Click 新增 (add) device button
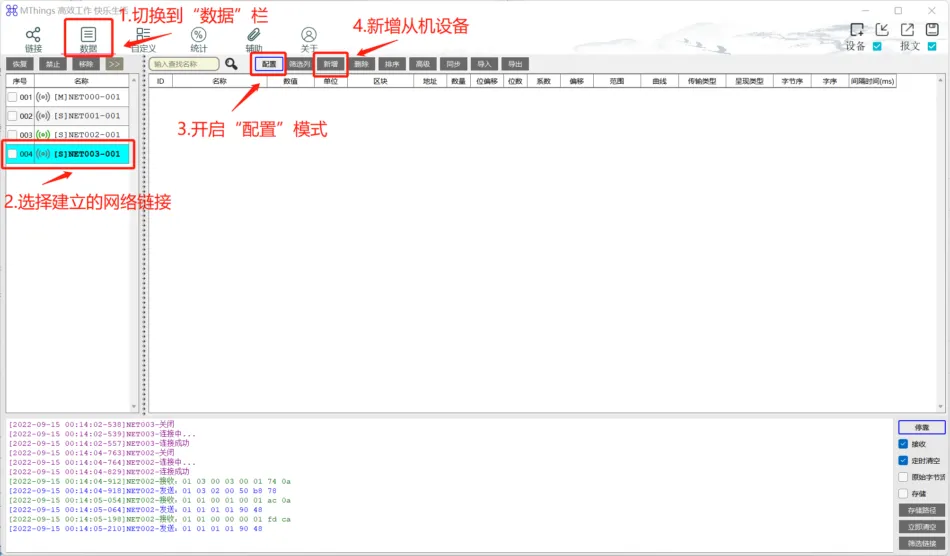 pyautogui.click(x=331, y=64)
